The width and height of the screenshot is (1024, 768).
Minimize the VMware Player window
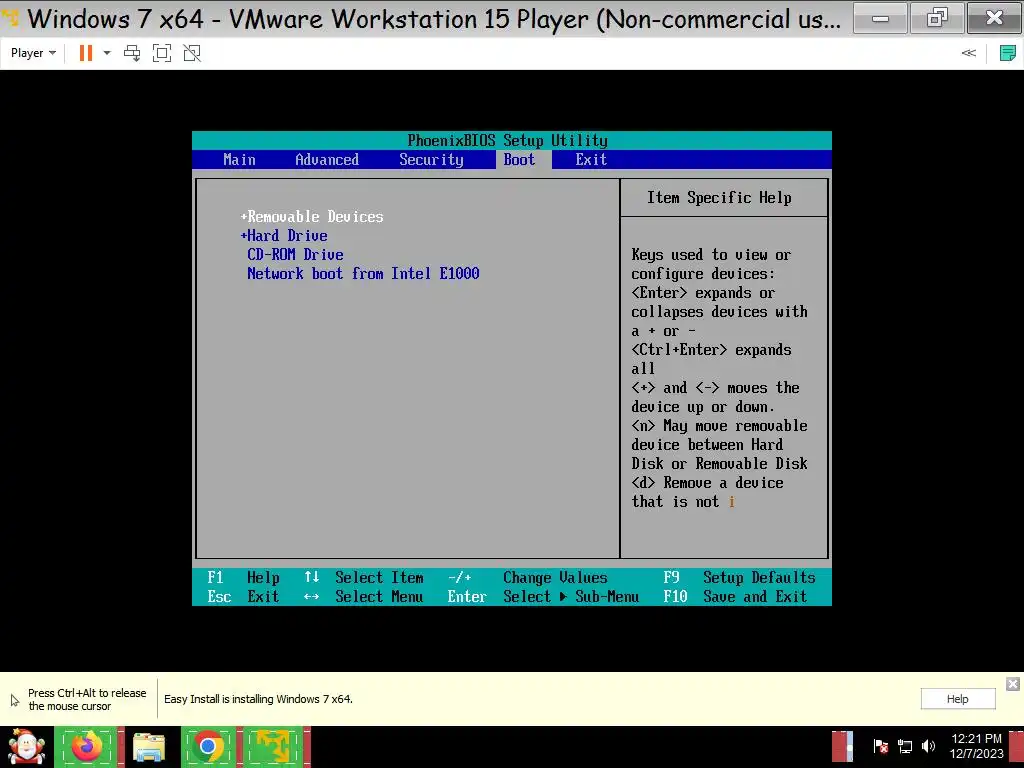click(880, 18)
